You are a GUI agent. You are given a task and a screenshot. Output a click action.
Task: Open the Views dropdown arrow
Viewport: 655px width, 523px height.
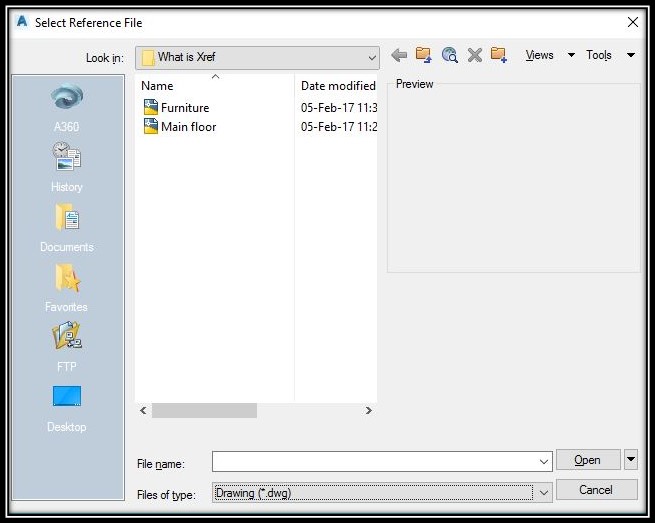pos(571,55)
